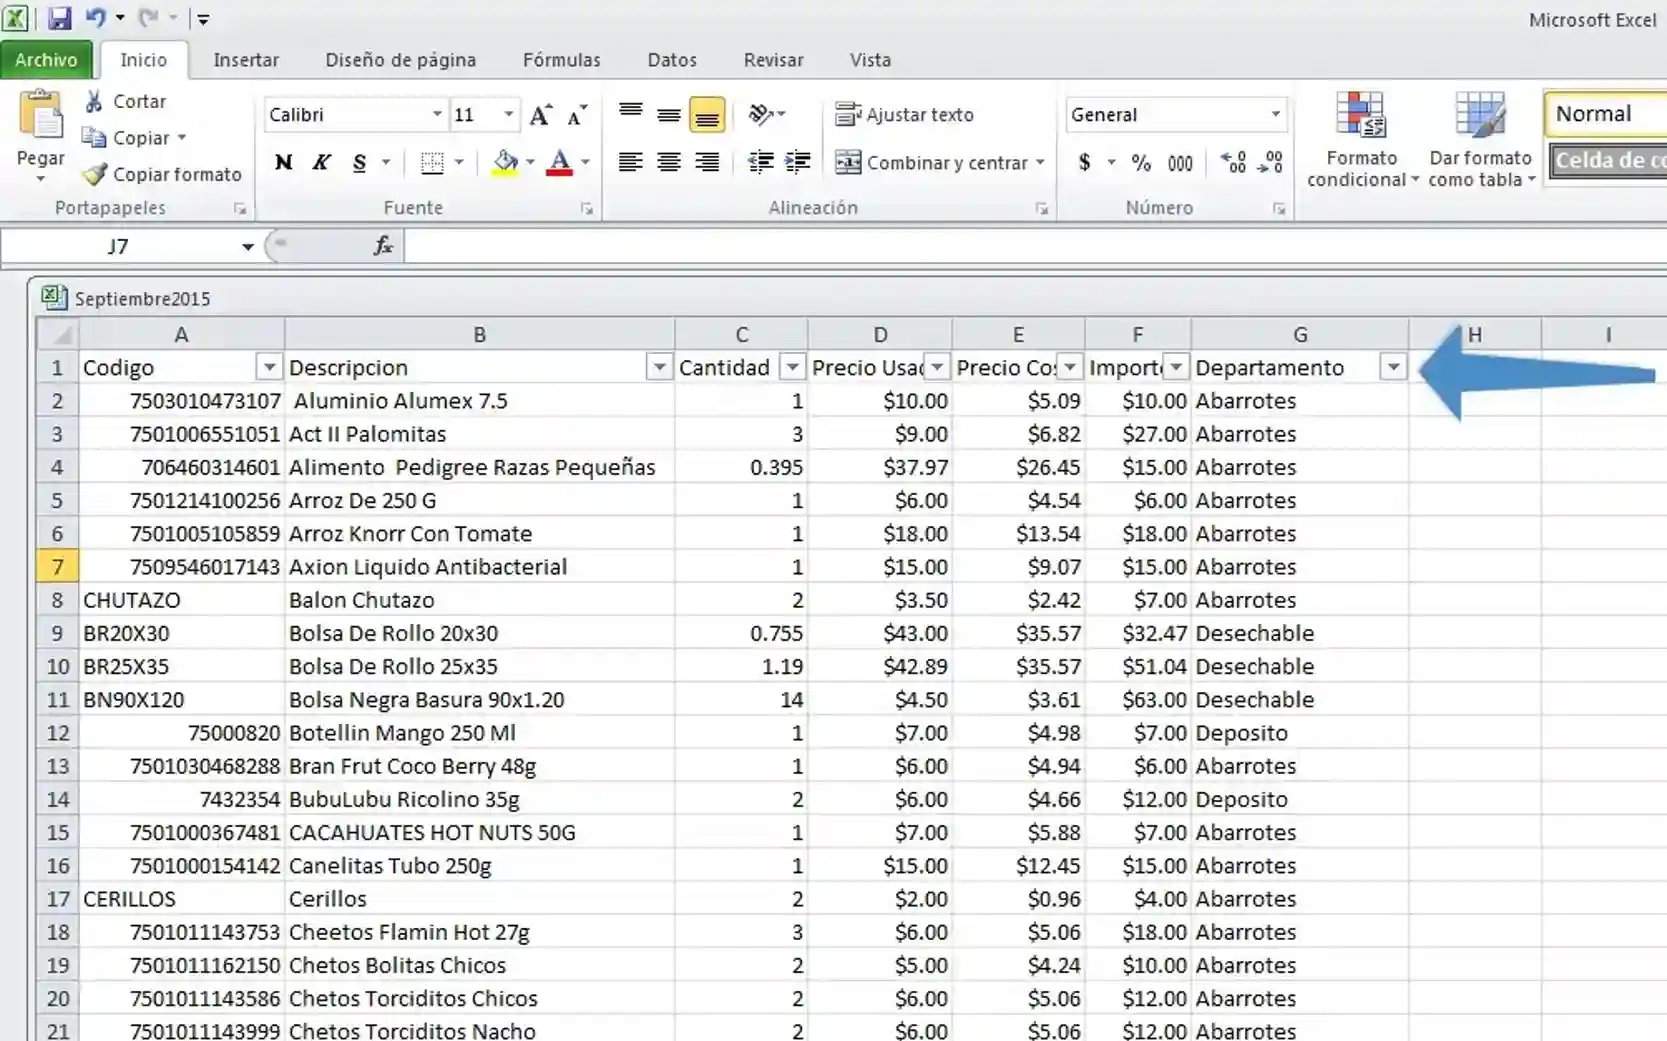Switch to Datos tab
The image size is (1667, 1041).
click(x=672, y=60)
